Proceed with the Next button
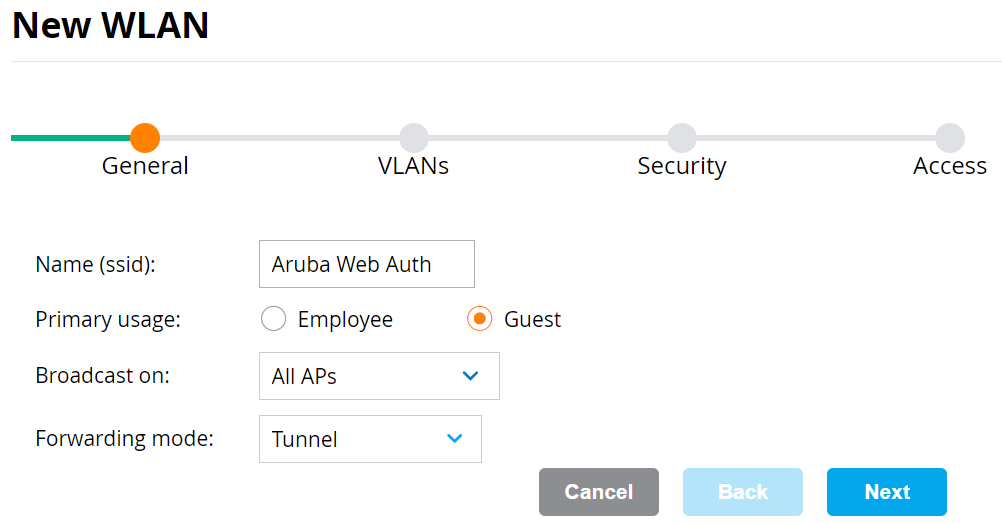Viewport: 1002px width, 523px height. tap(887, 492)
